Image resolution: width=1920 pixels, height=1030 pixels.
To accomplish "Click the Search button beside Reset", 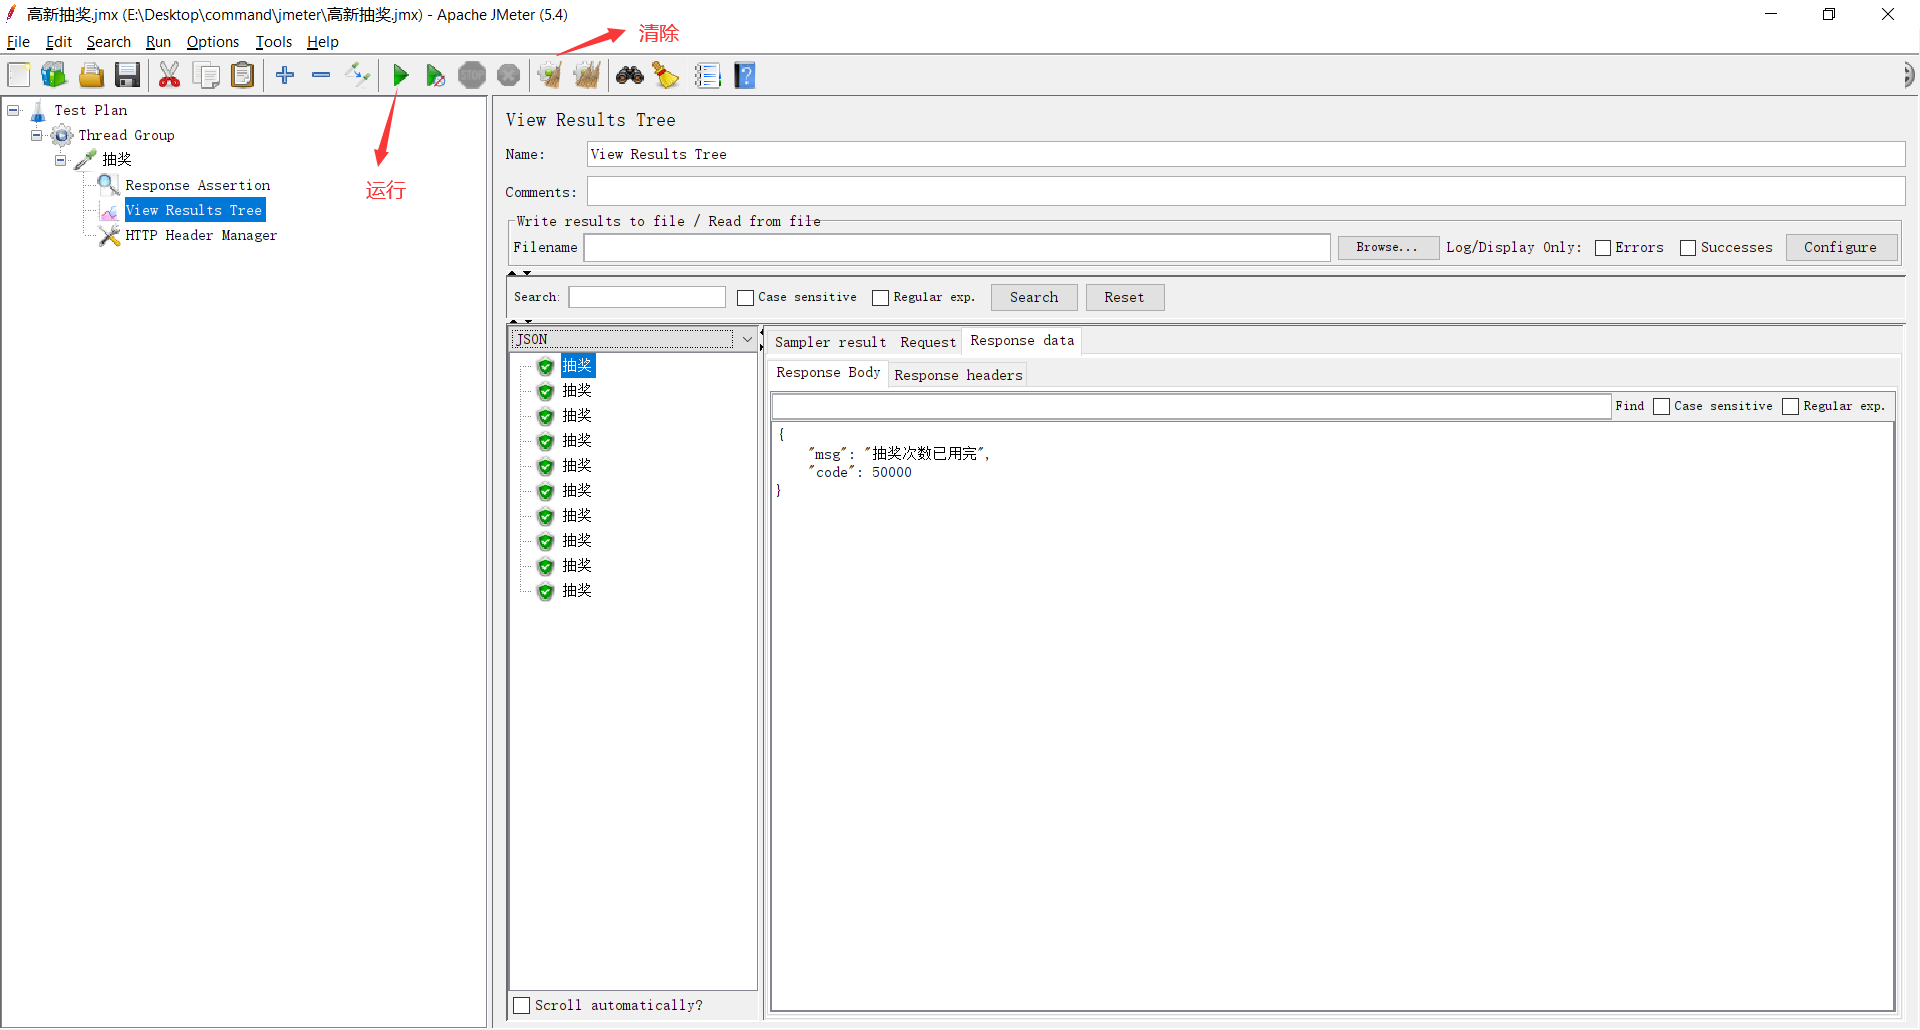I will [1034, 297].
